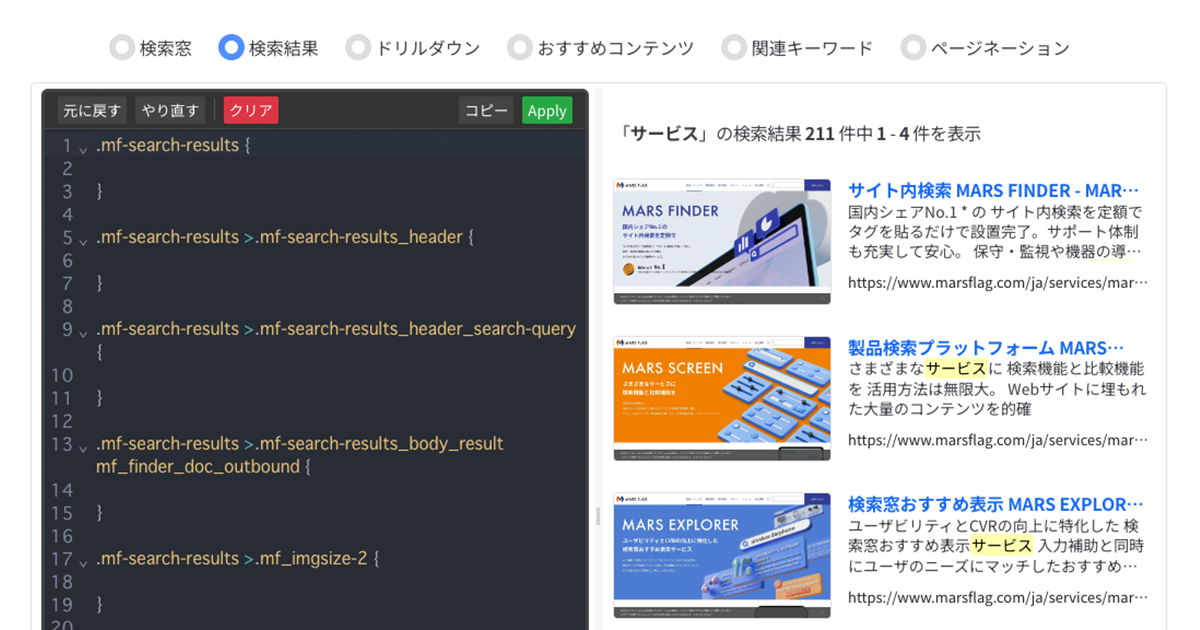Screen dimensions: 1200x630
Task: Open サイト内検索 MARS FINDER result link
Action: [994, 190]
